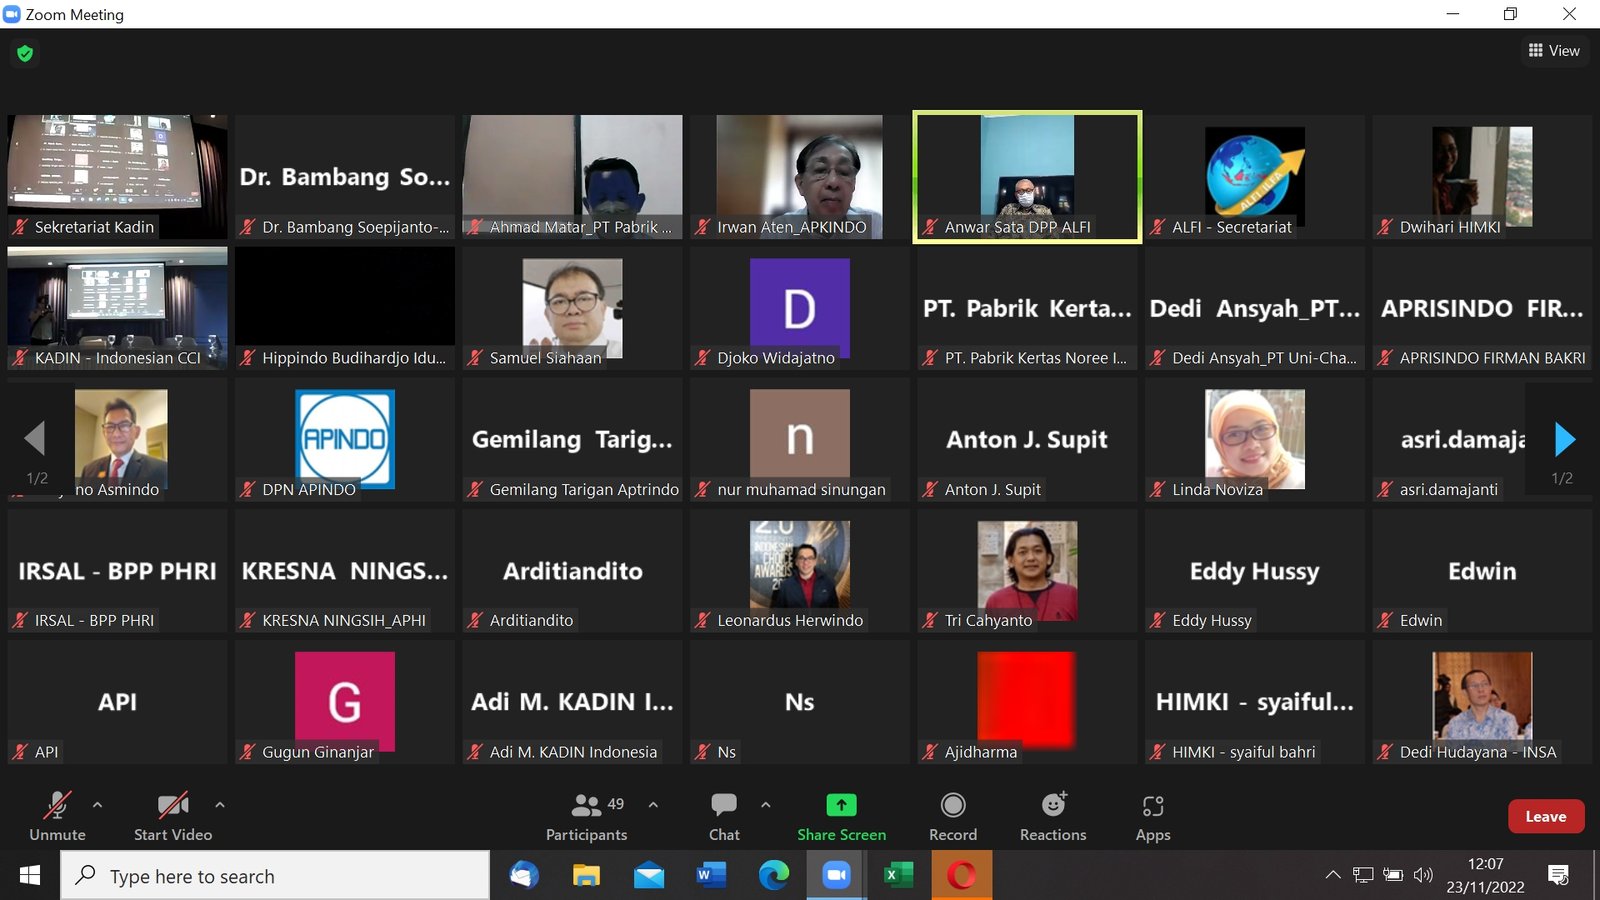Image resolution: width=1600 pixels, height=900 pixels.
Task: Click taskbar search input field
Action: [x=275, y=876]
